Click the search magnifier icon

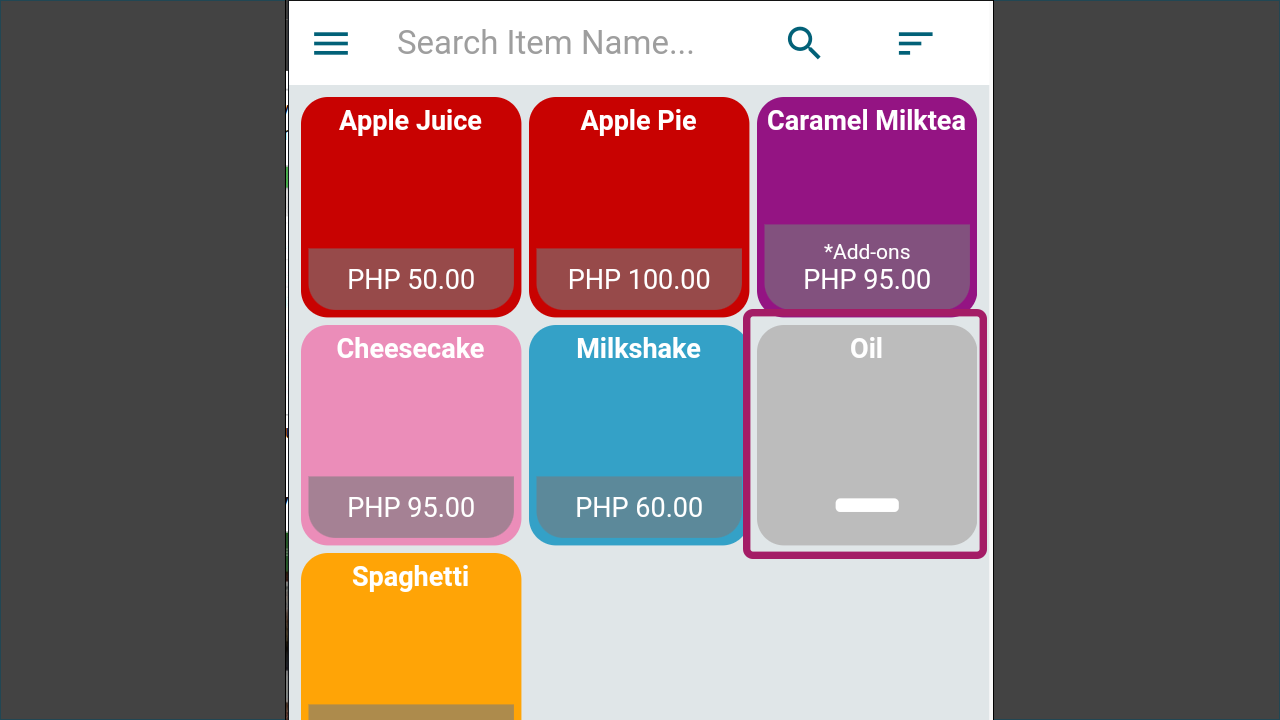[x=804, y=43]
